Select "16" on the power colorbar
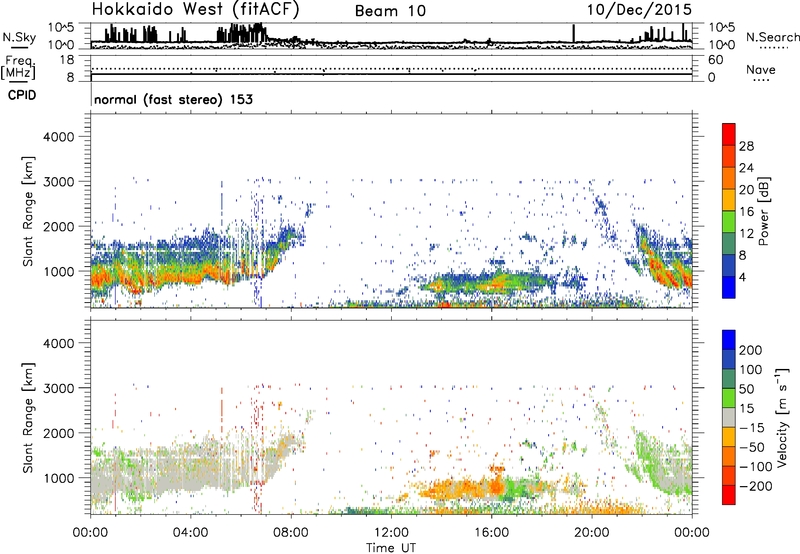The width and height of the screenshot is (800, 554). (x=746, y=212)
